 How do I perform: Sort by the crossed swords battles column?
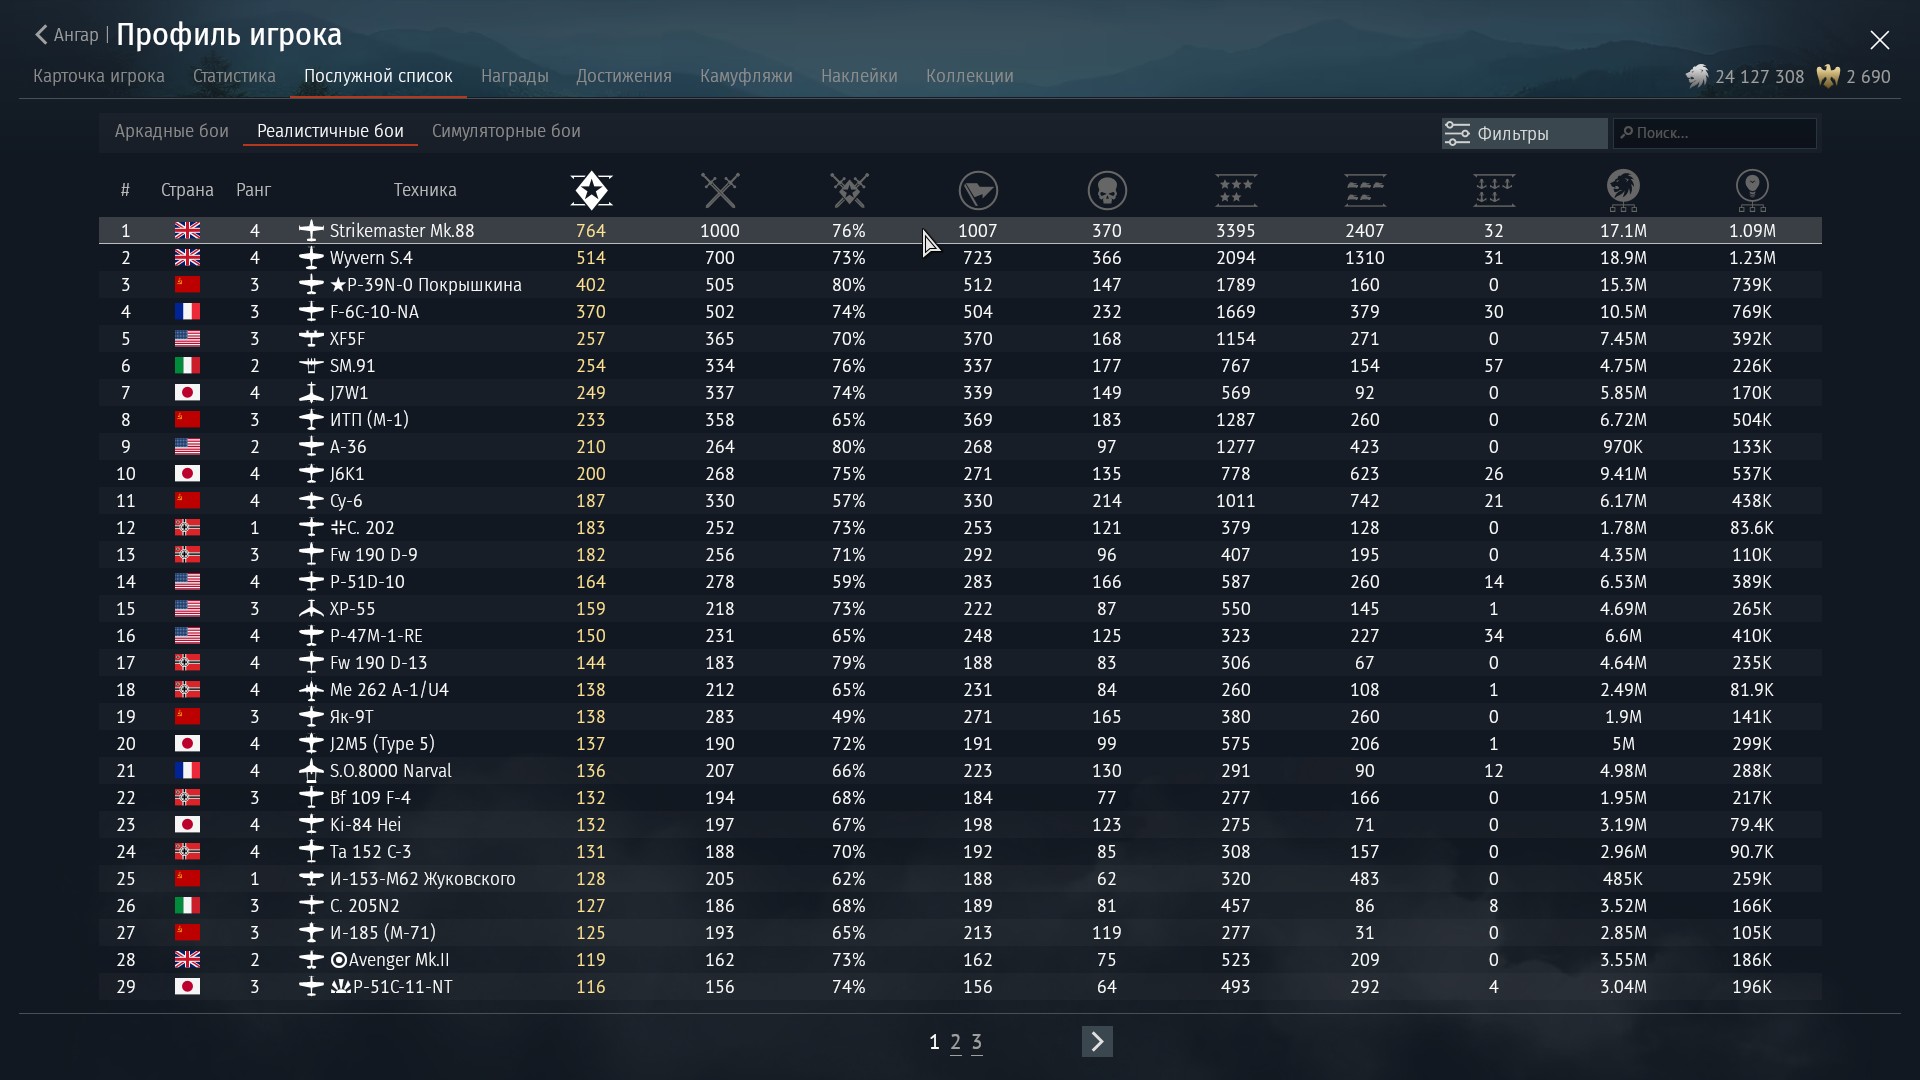point(720,190)
